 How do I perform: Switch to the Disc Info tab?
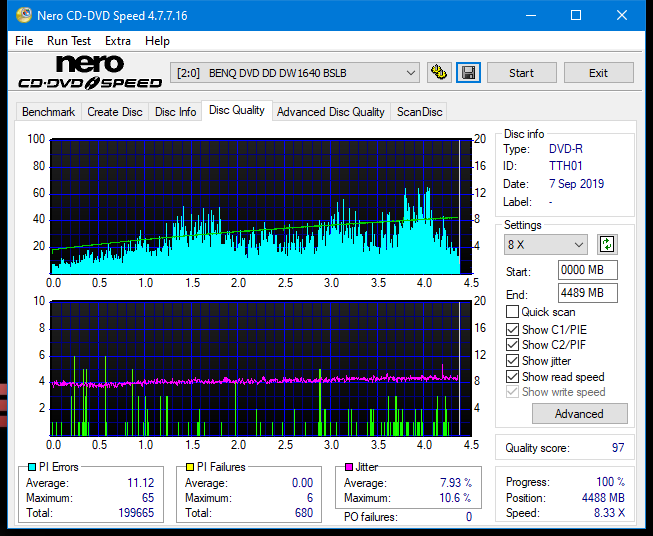(175, 112)
